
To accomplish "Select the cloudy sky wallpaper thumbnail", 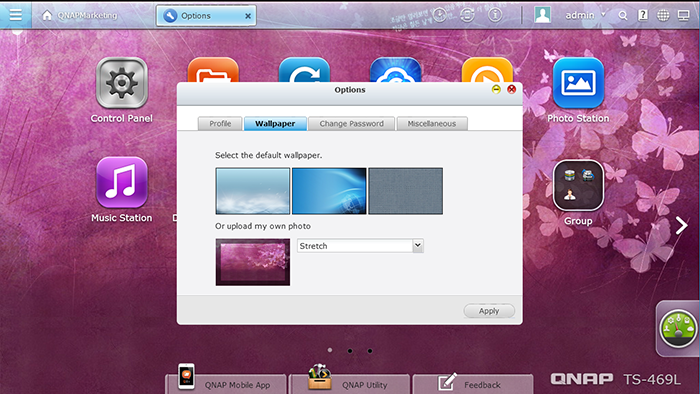I will (x=253, y=191).
